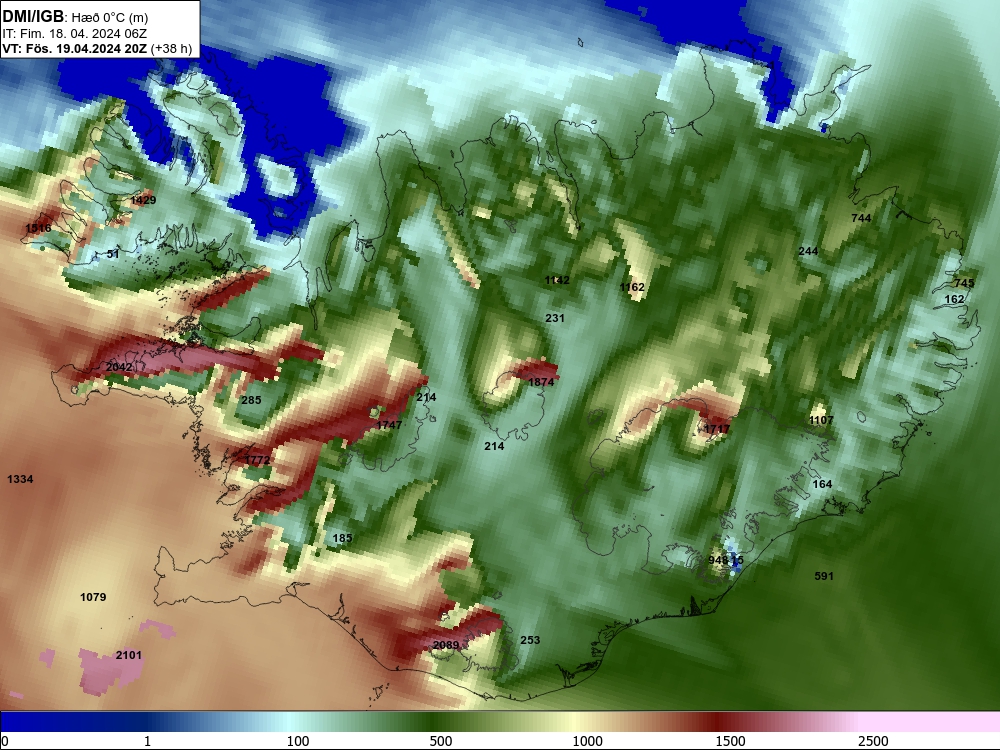1000x750 pixels.
Task: Click the map value "1429"
Action: coord(143,200)
